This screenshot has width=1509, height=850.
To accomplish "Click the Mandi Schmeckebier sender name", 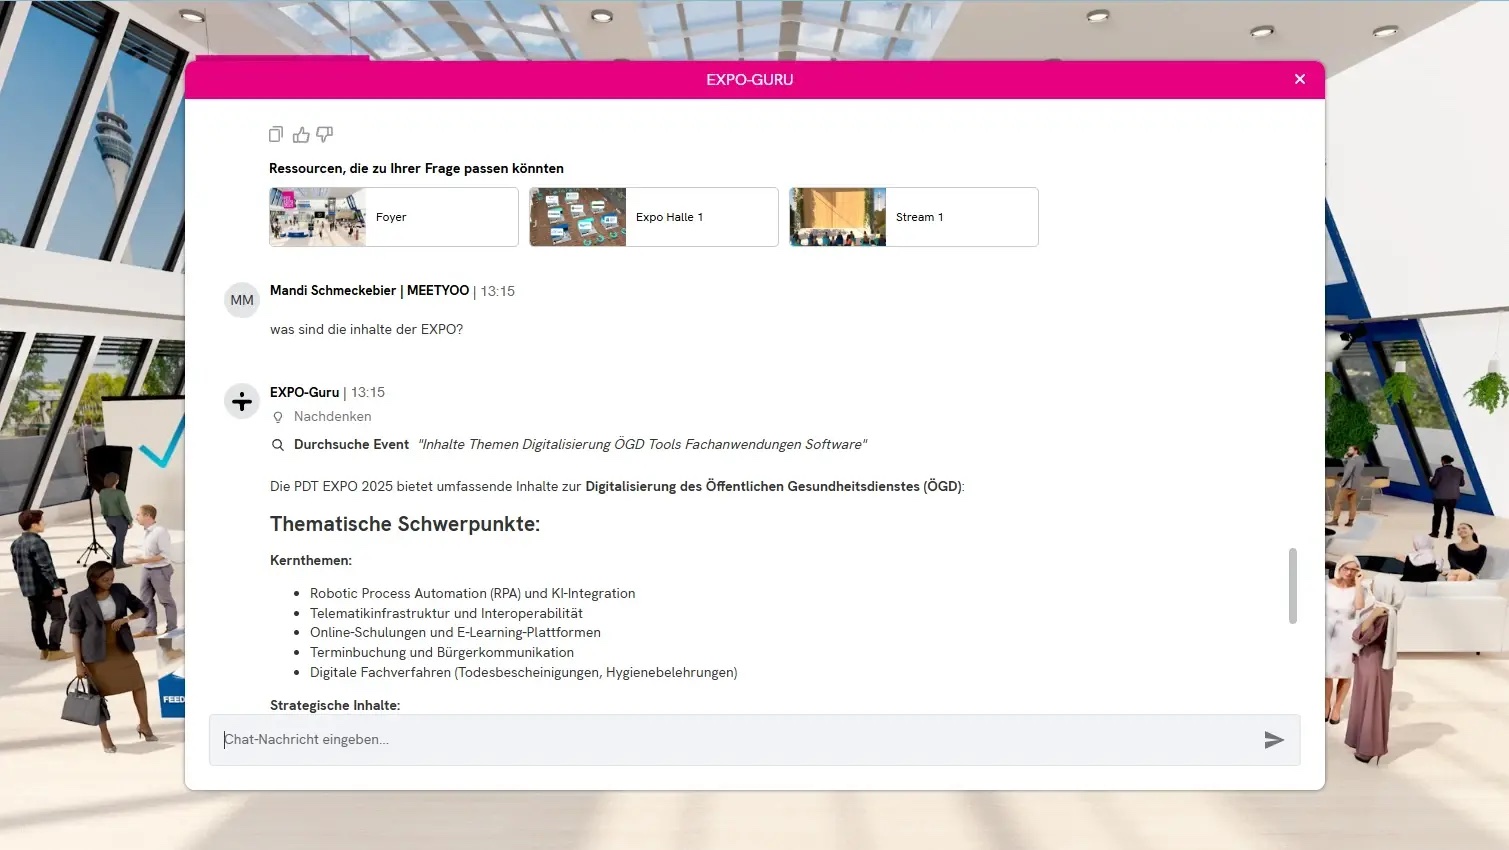I will (333, 291).
